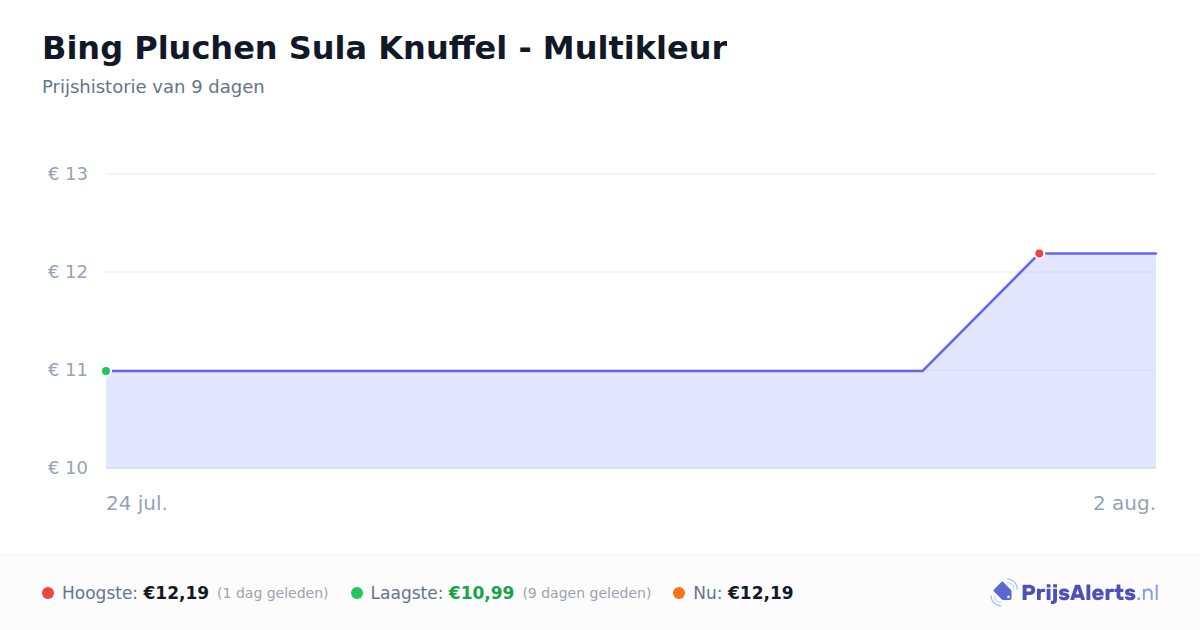Click the PrijsAlerts price tag logo icon

1003,593
